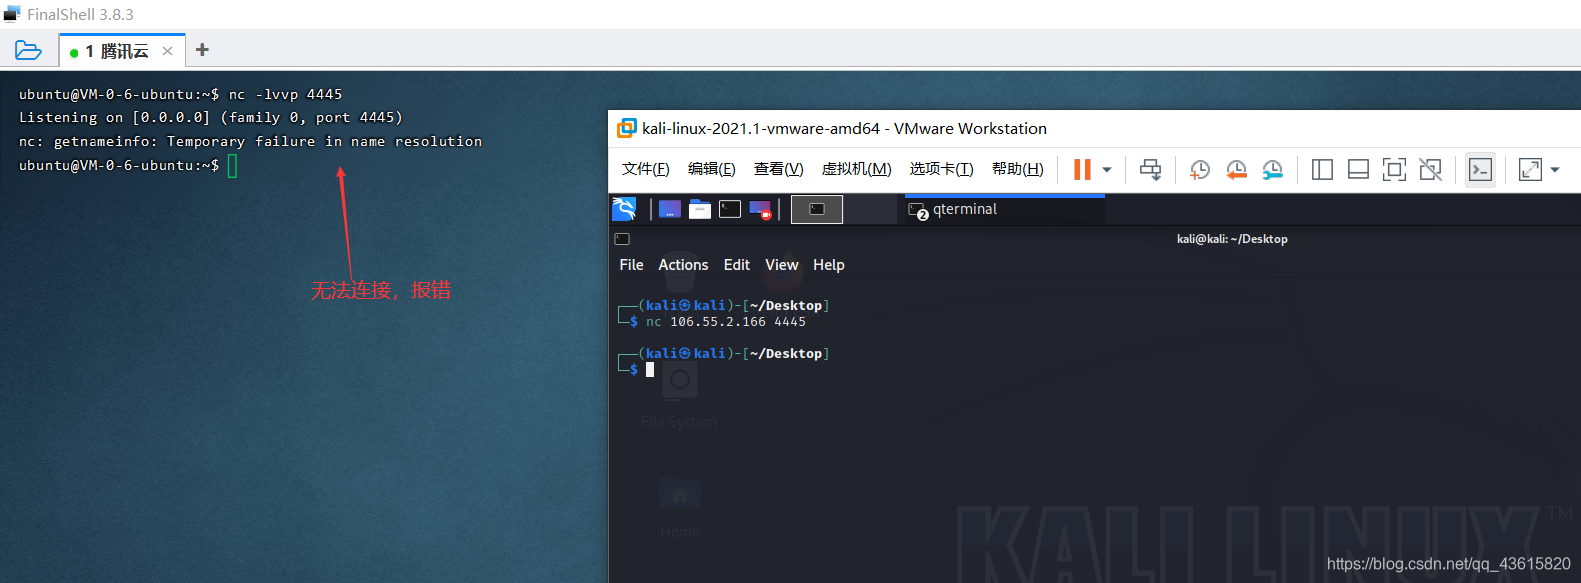This screenshot has height=583, width=1581.
Task: Select the qterminal taskbar entry
Action: (1004, 209)
